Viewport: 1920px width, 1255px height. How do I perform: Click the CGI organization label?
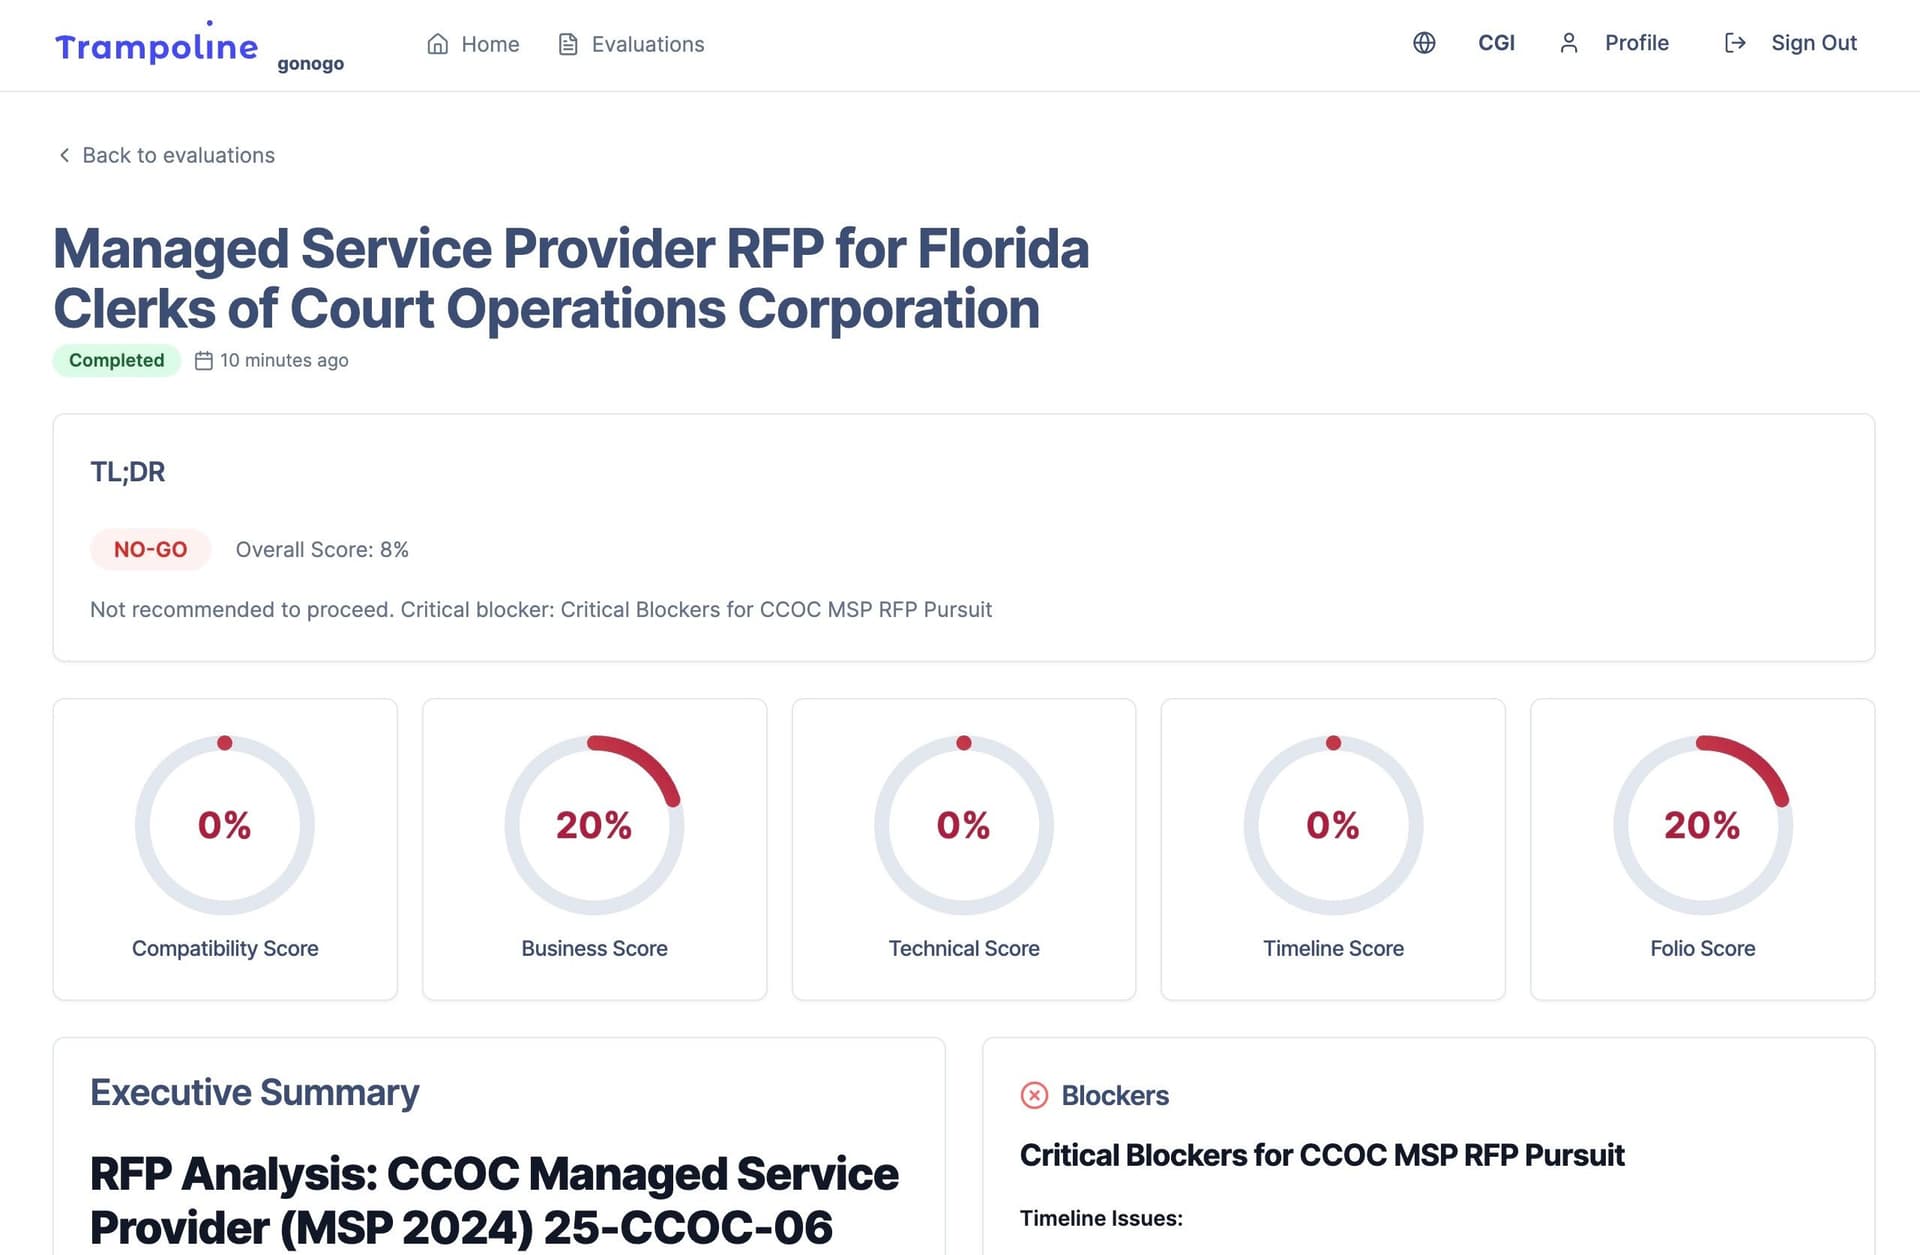pos(1496,43)
